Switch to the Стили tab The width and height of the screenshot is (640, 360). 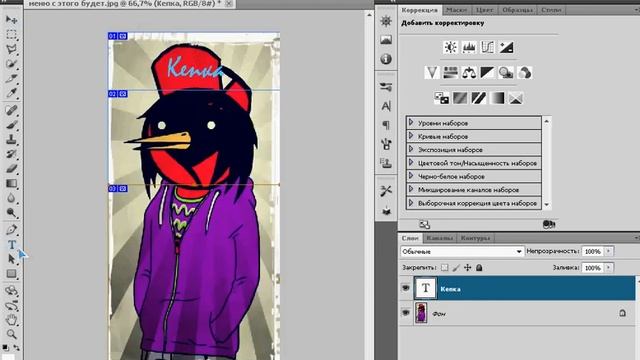[551, 10]
